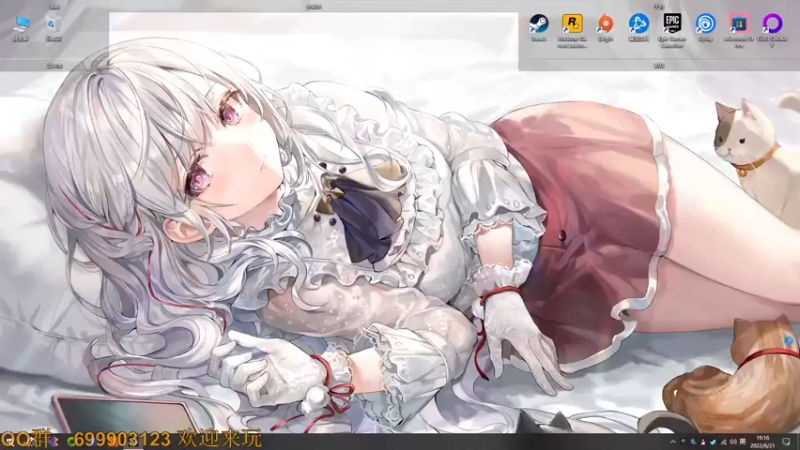Click the blue round tray icon

(693, 442)
